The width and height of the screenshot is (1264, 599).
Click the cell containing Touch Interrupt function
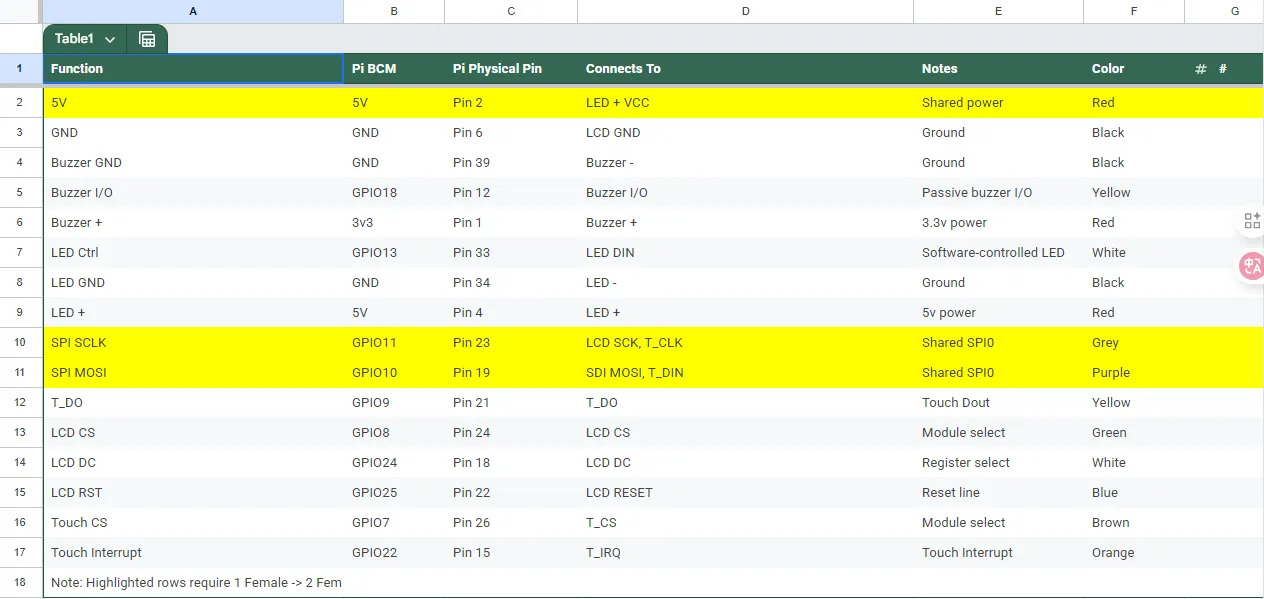[96, 552]
